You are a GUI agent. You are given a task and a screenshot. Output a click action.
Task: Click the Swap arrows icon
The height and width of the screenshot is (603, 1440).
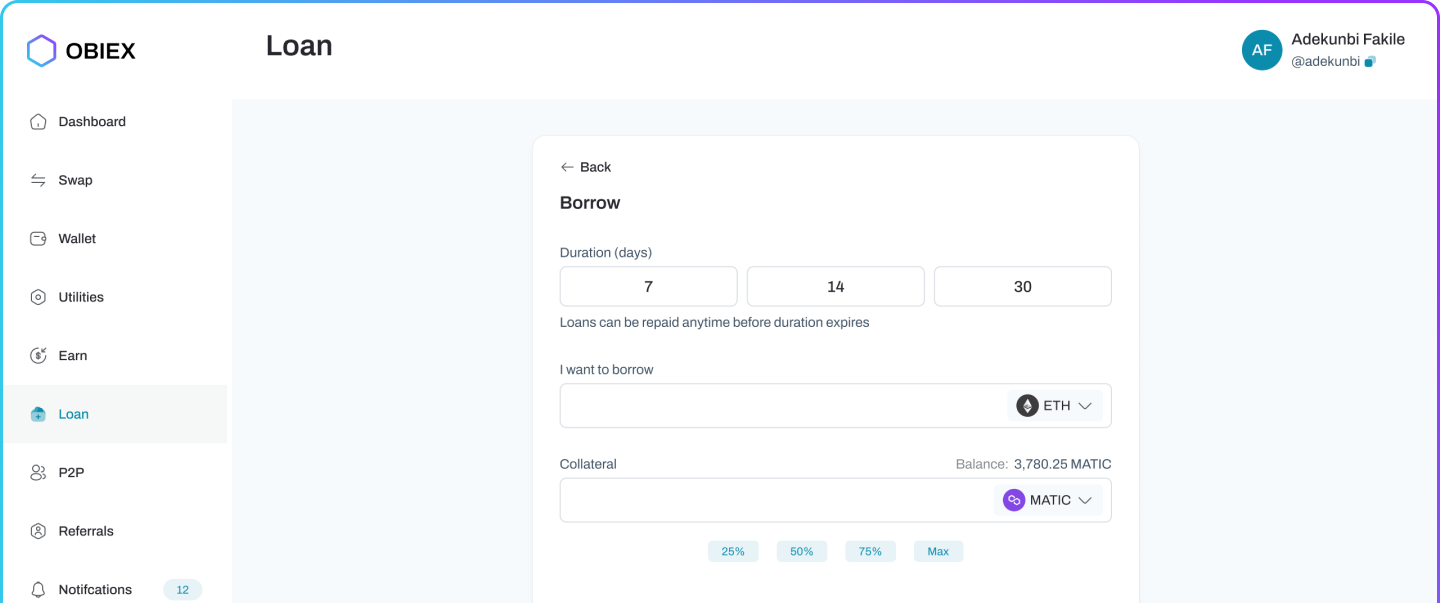pyautogui.click(x=38, y=180)
